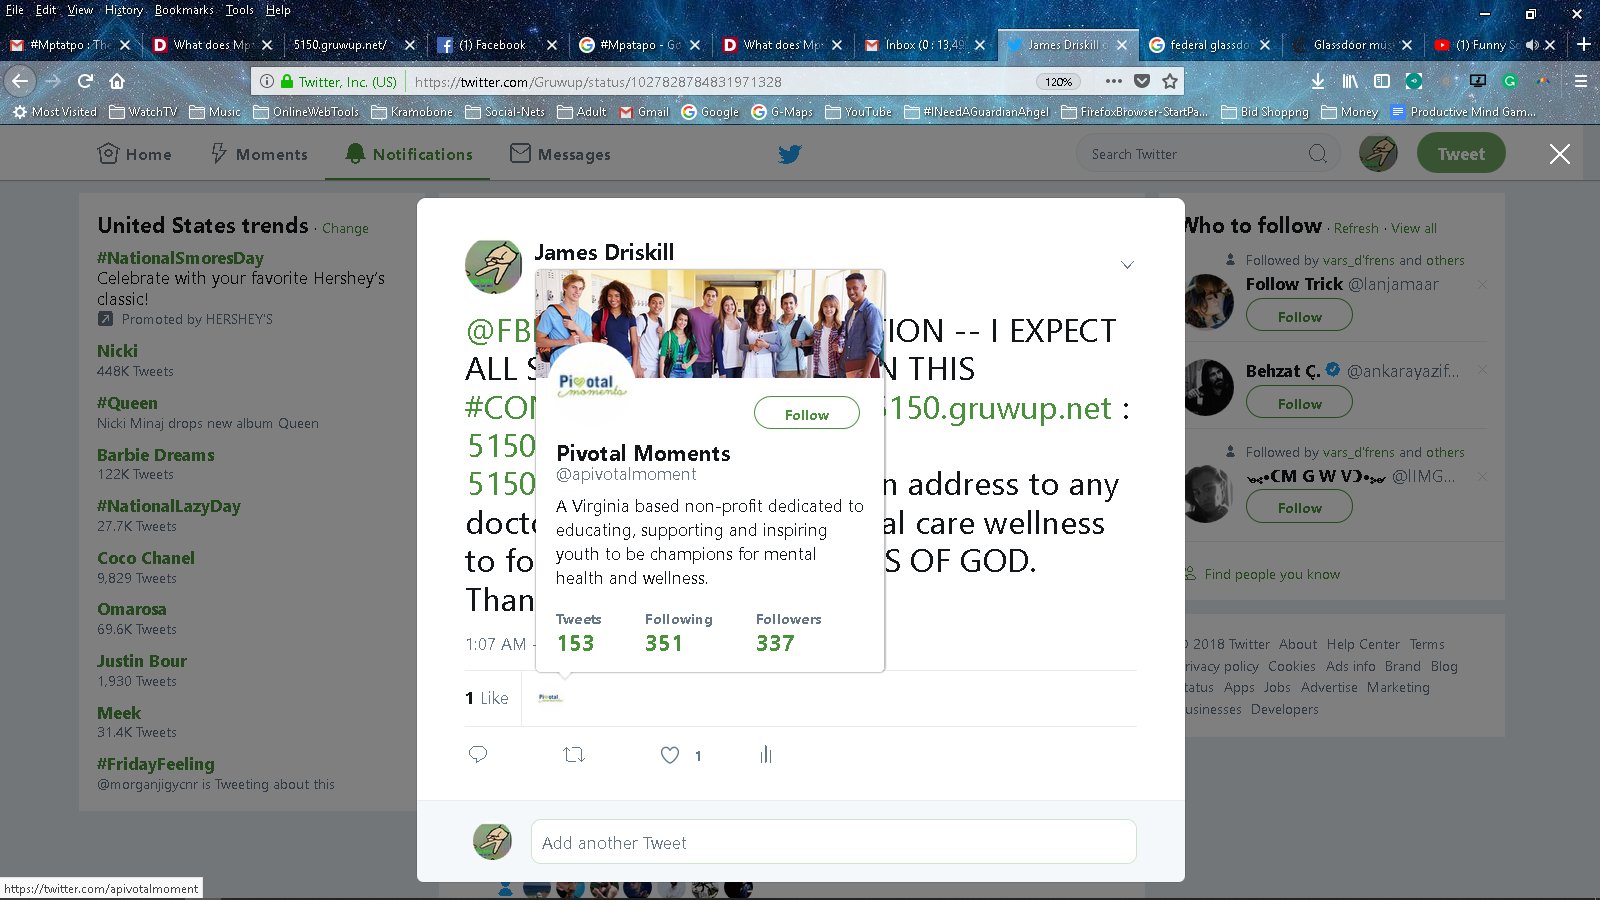Open page actions three-dot menu
The height and width of the screenshot is (900, 1600).
tap(1113, 81)
